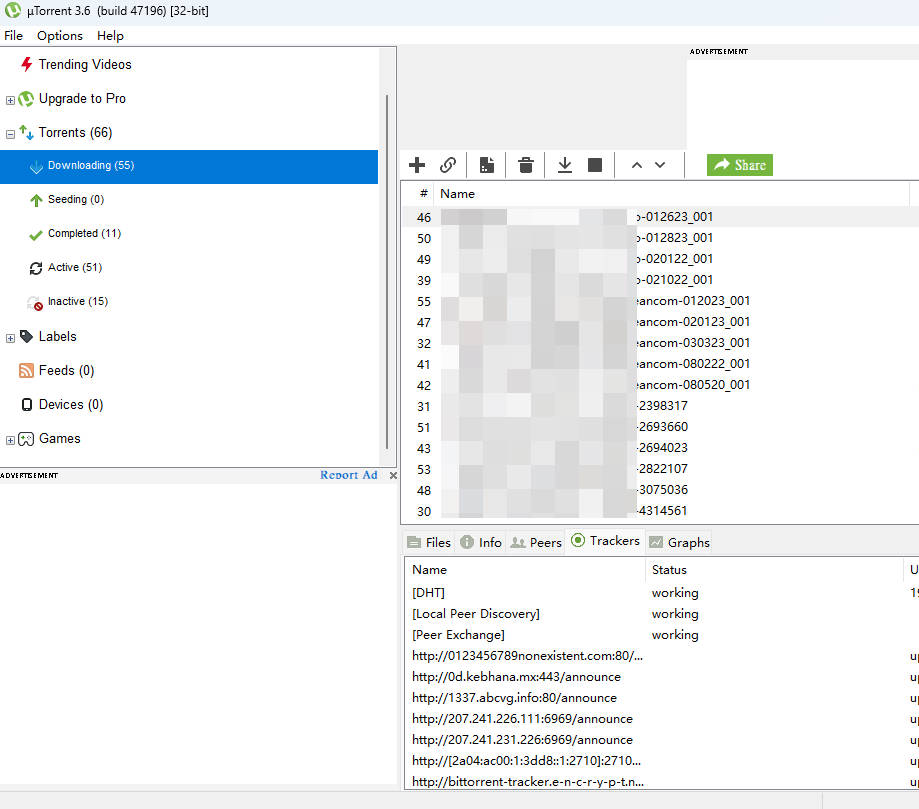
Task: Open the Graphs tab
Action: 679,542
